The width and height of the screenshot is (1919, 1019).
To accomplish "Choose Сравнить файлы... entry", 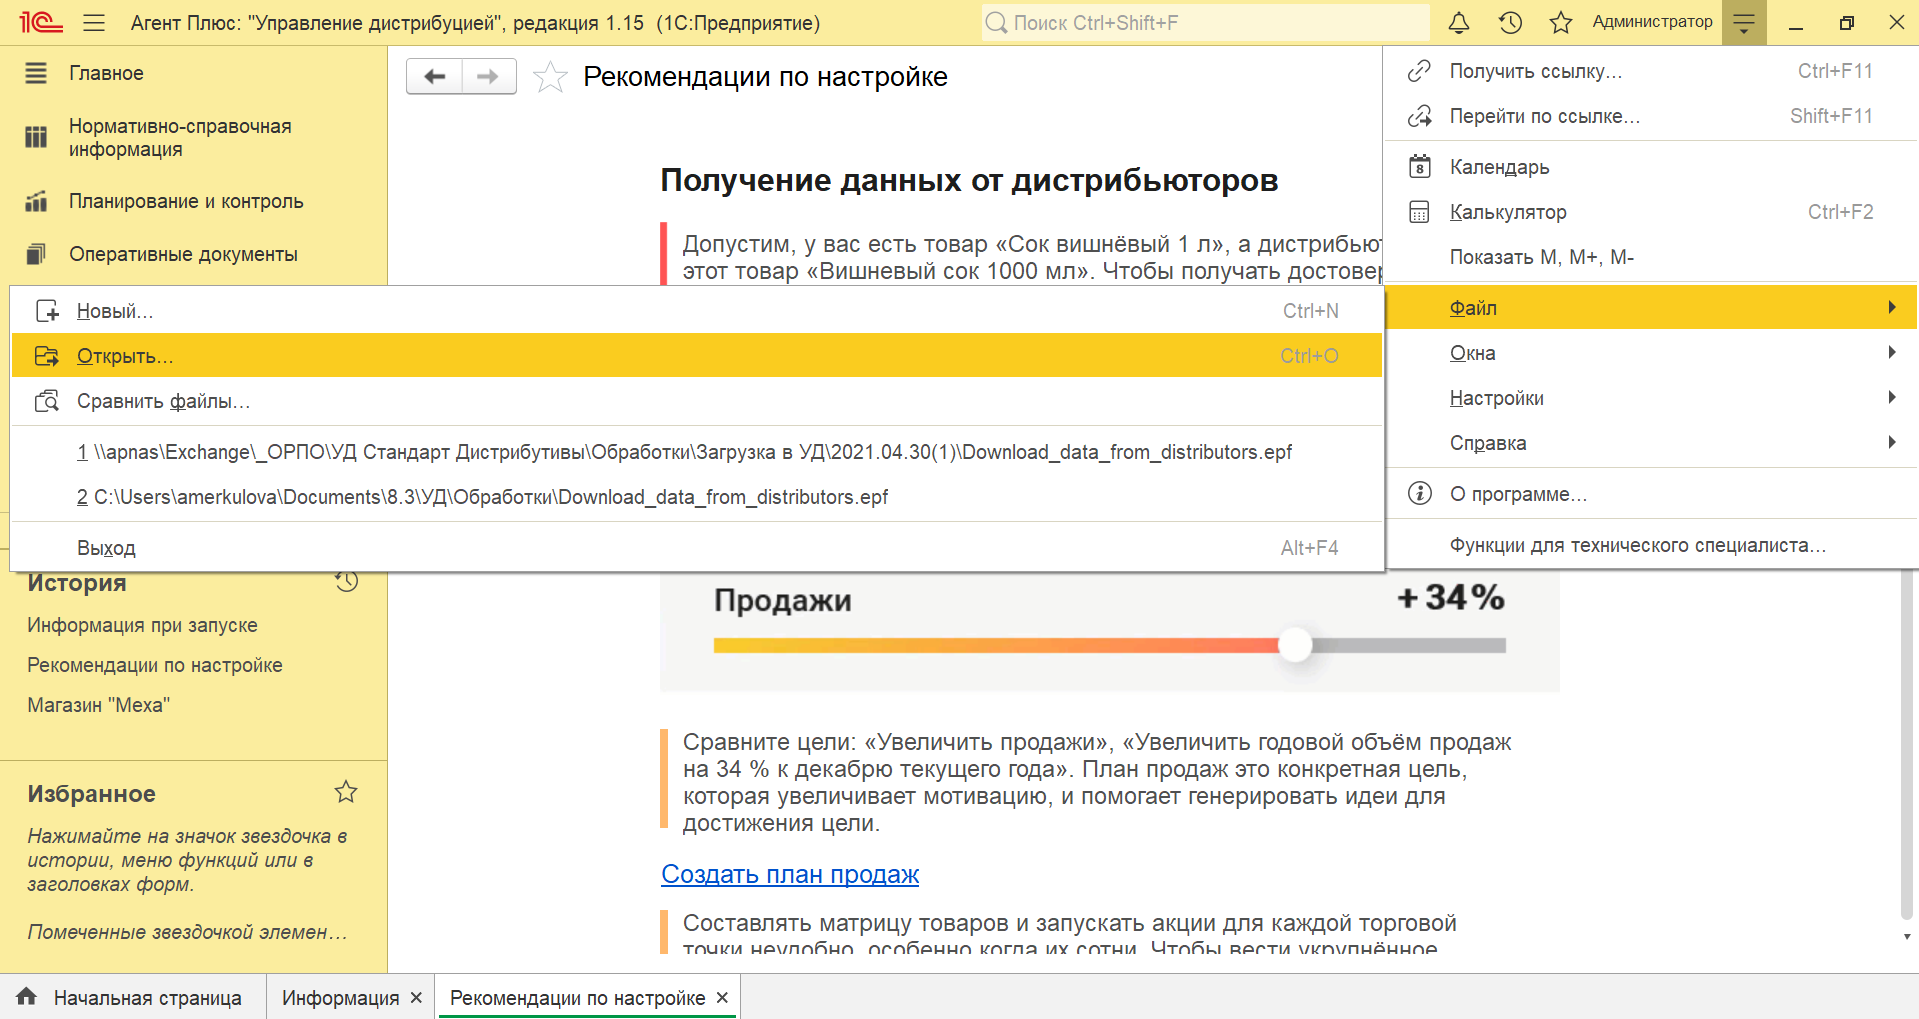I will (696, 401).
